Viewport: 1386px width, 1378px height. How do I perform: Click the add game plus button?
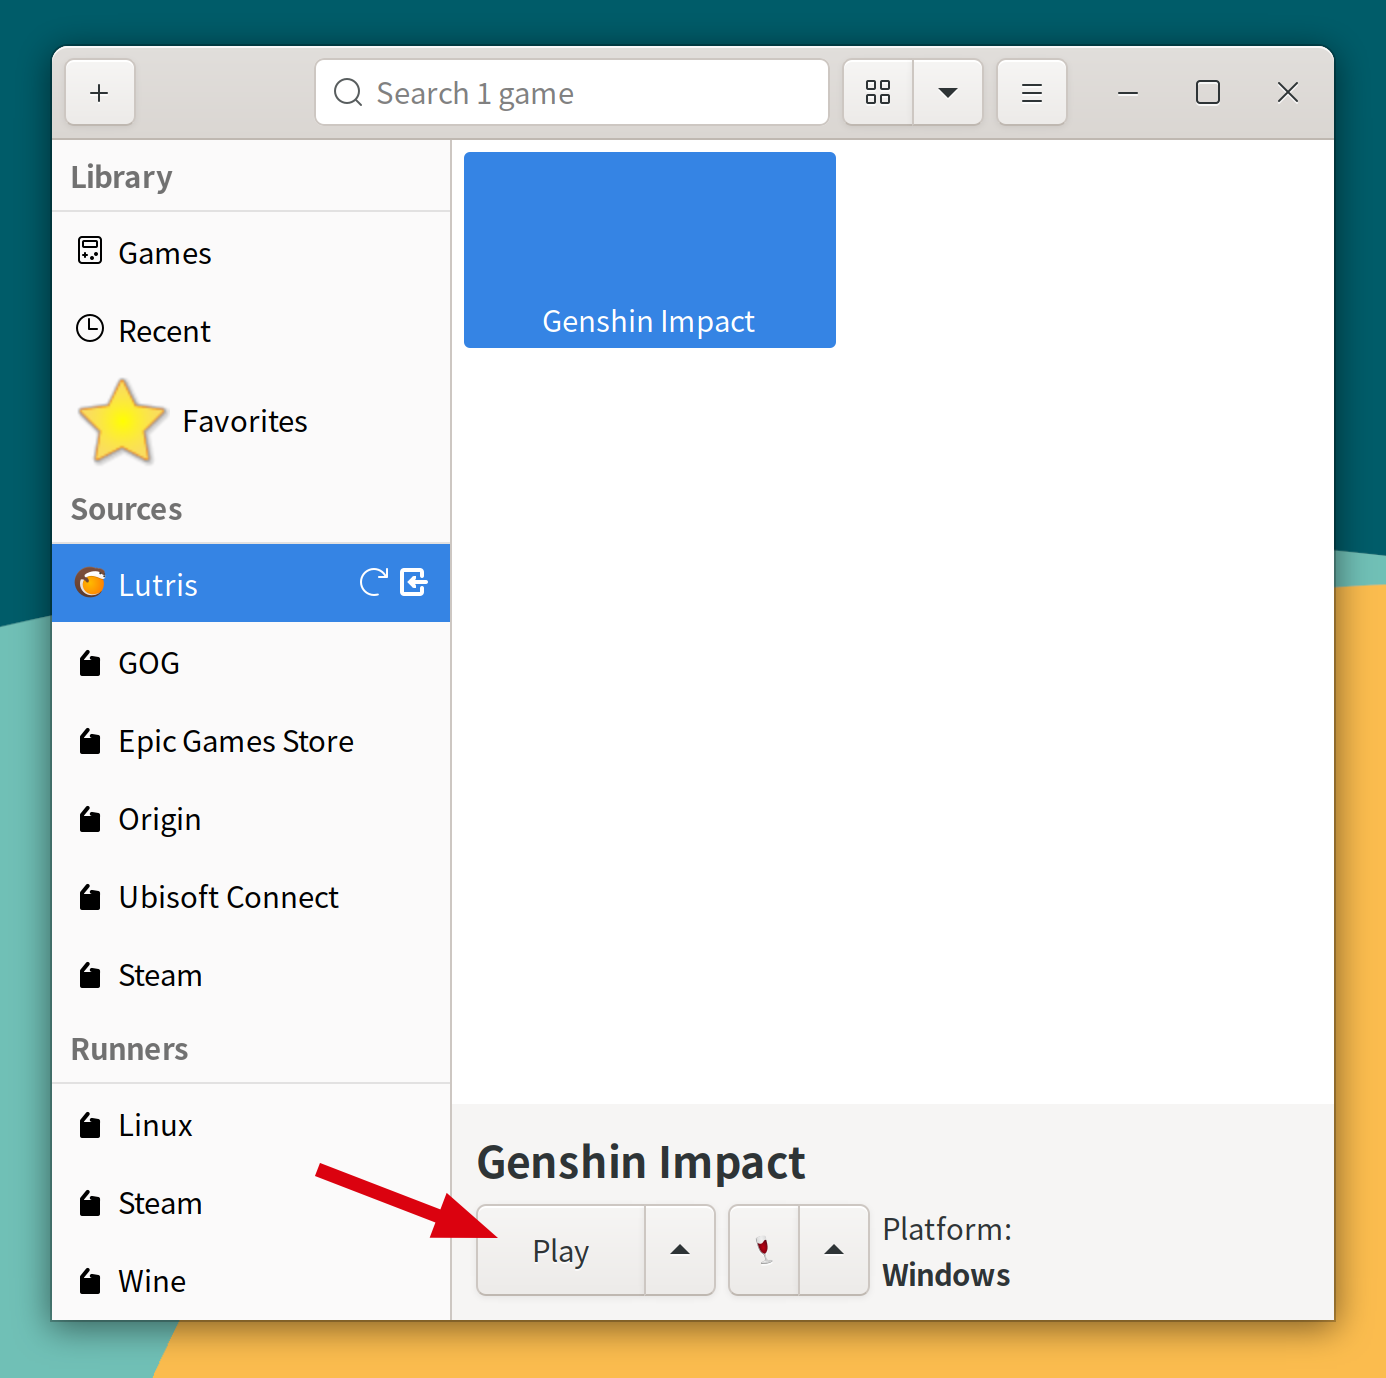pos(100,93)
